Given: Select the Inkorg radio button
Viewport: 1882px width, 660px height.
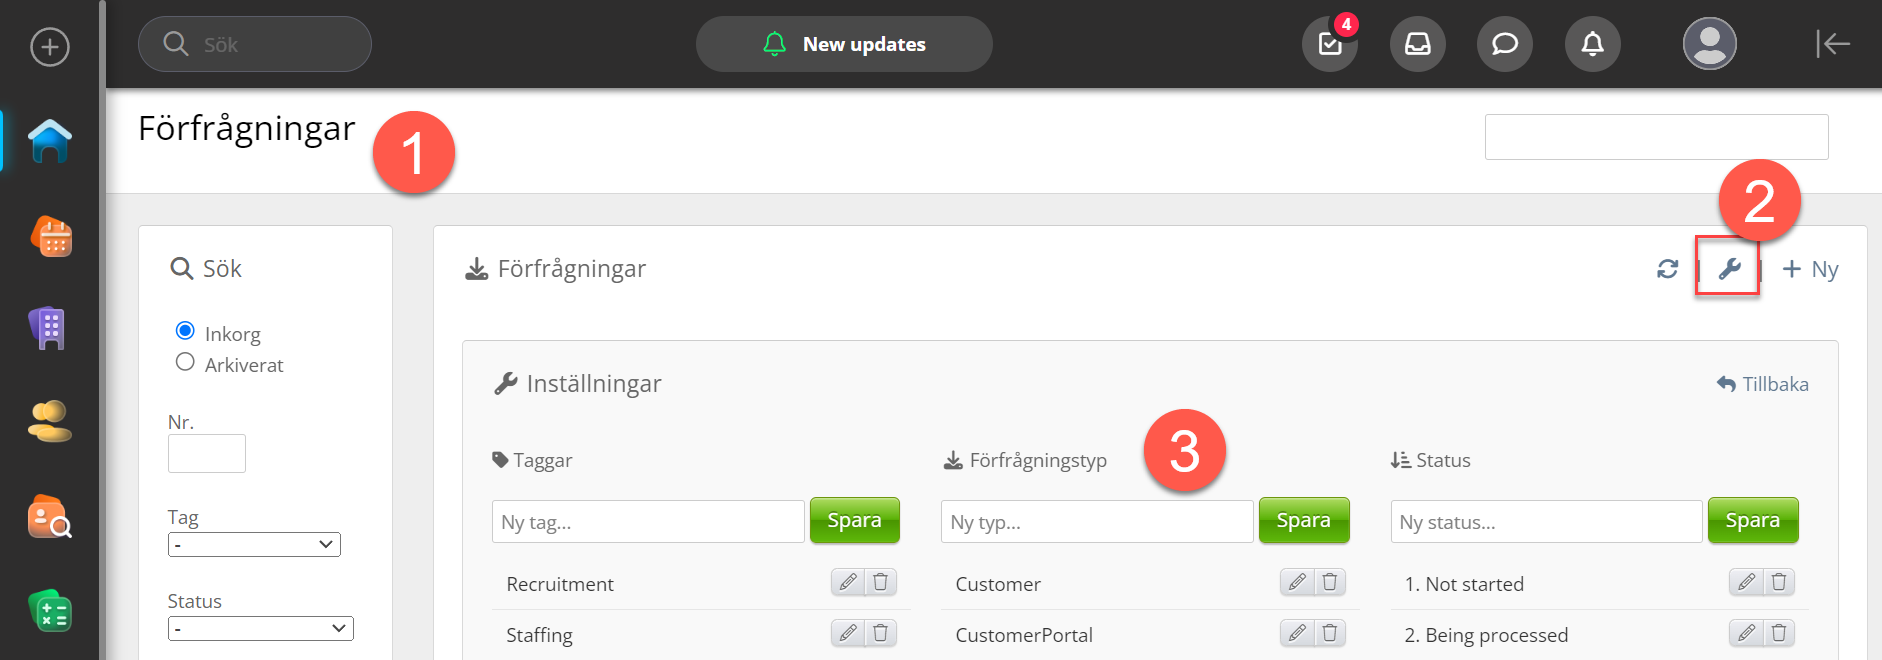Looking at the screenshot, I should pyautogui.click(x=185, y=331).
